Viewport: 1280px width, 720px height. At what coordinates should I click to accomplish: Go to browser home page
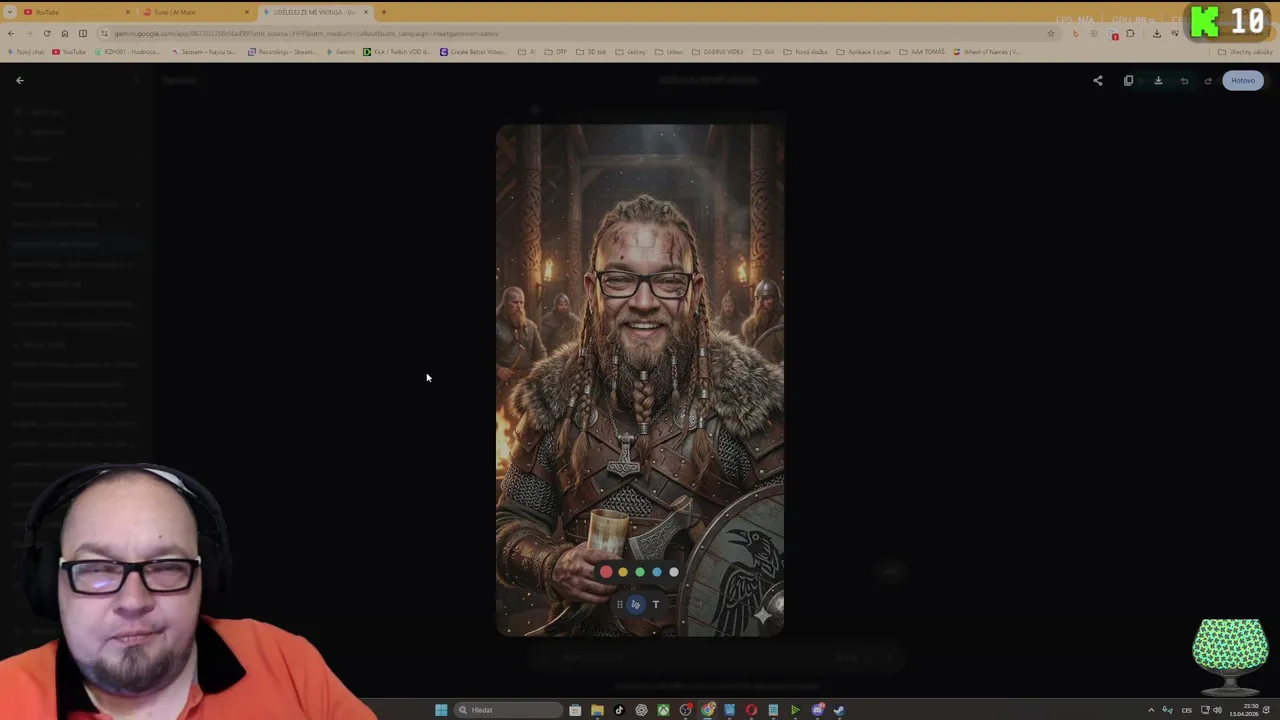point(65,33)
